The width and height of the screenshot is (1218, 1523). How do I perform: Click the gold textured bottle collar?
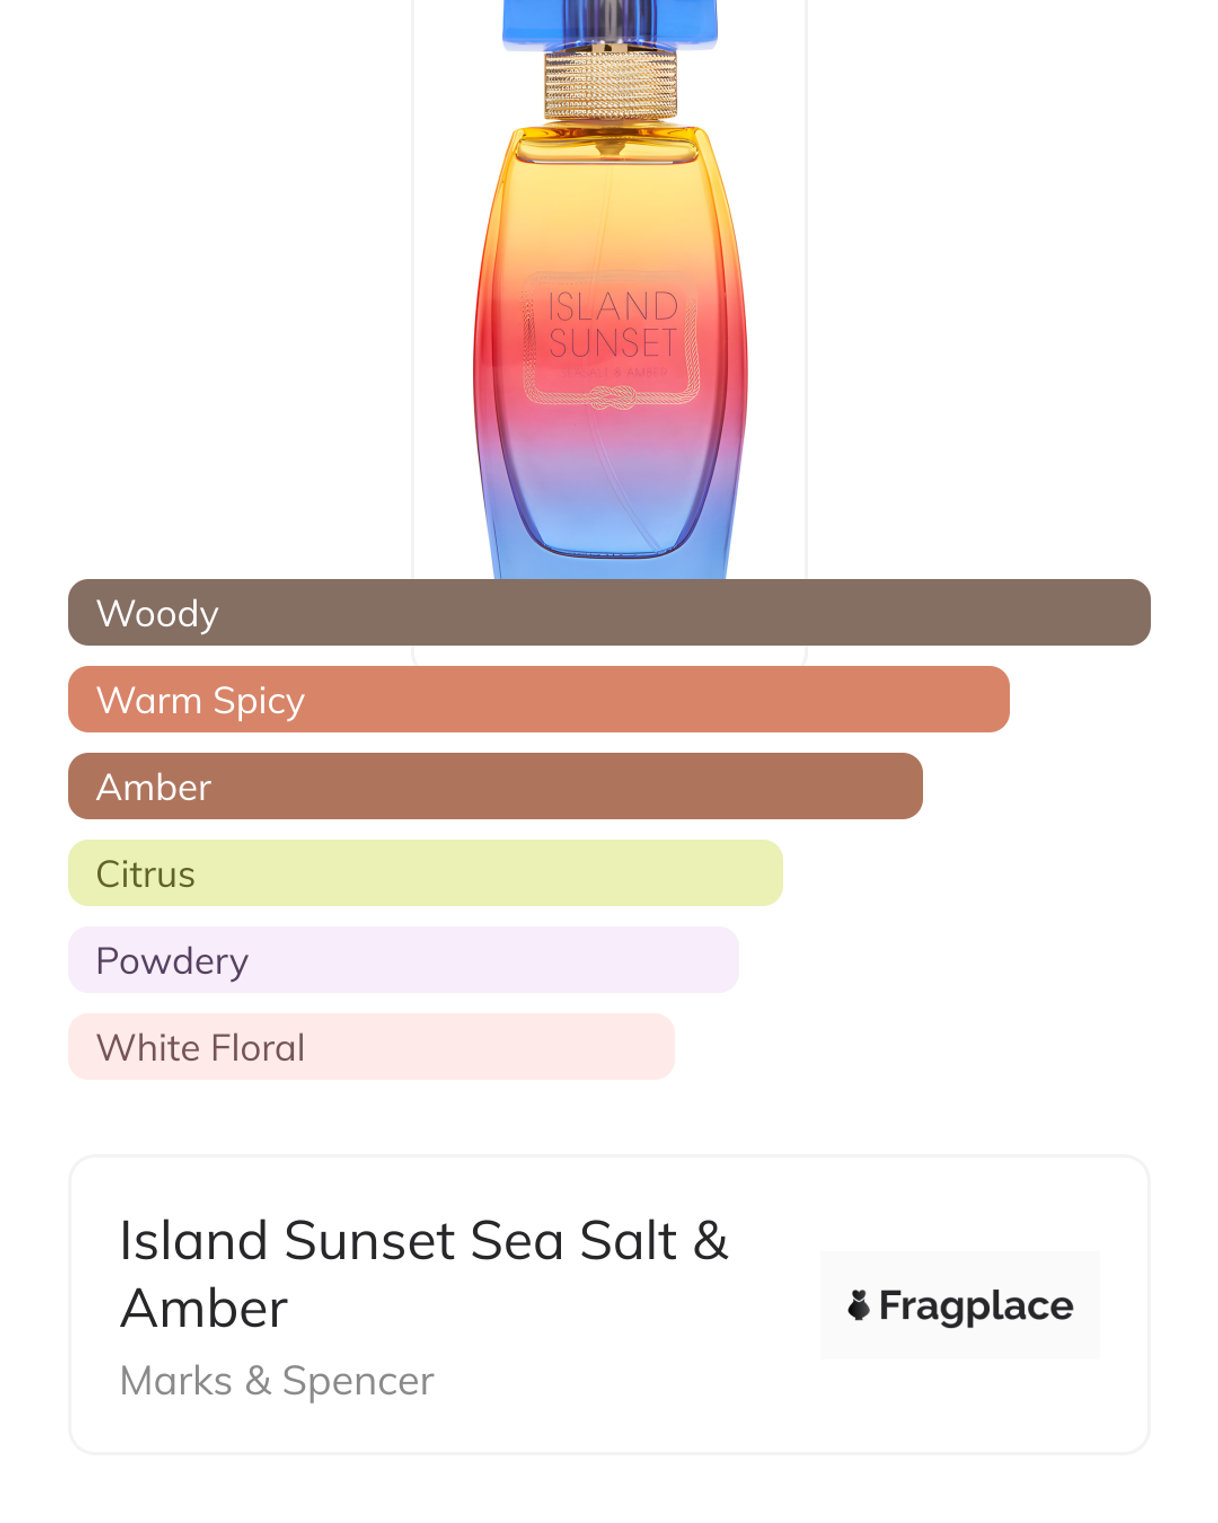point(610,85)
